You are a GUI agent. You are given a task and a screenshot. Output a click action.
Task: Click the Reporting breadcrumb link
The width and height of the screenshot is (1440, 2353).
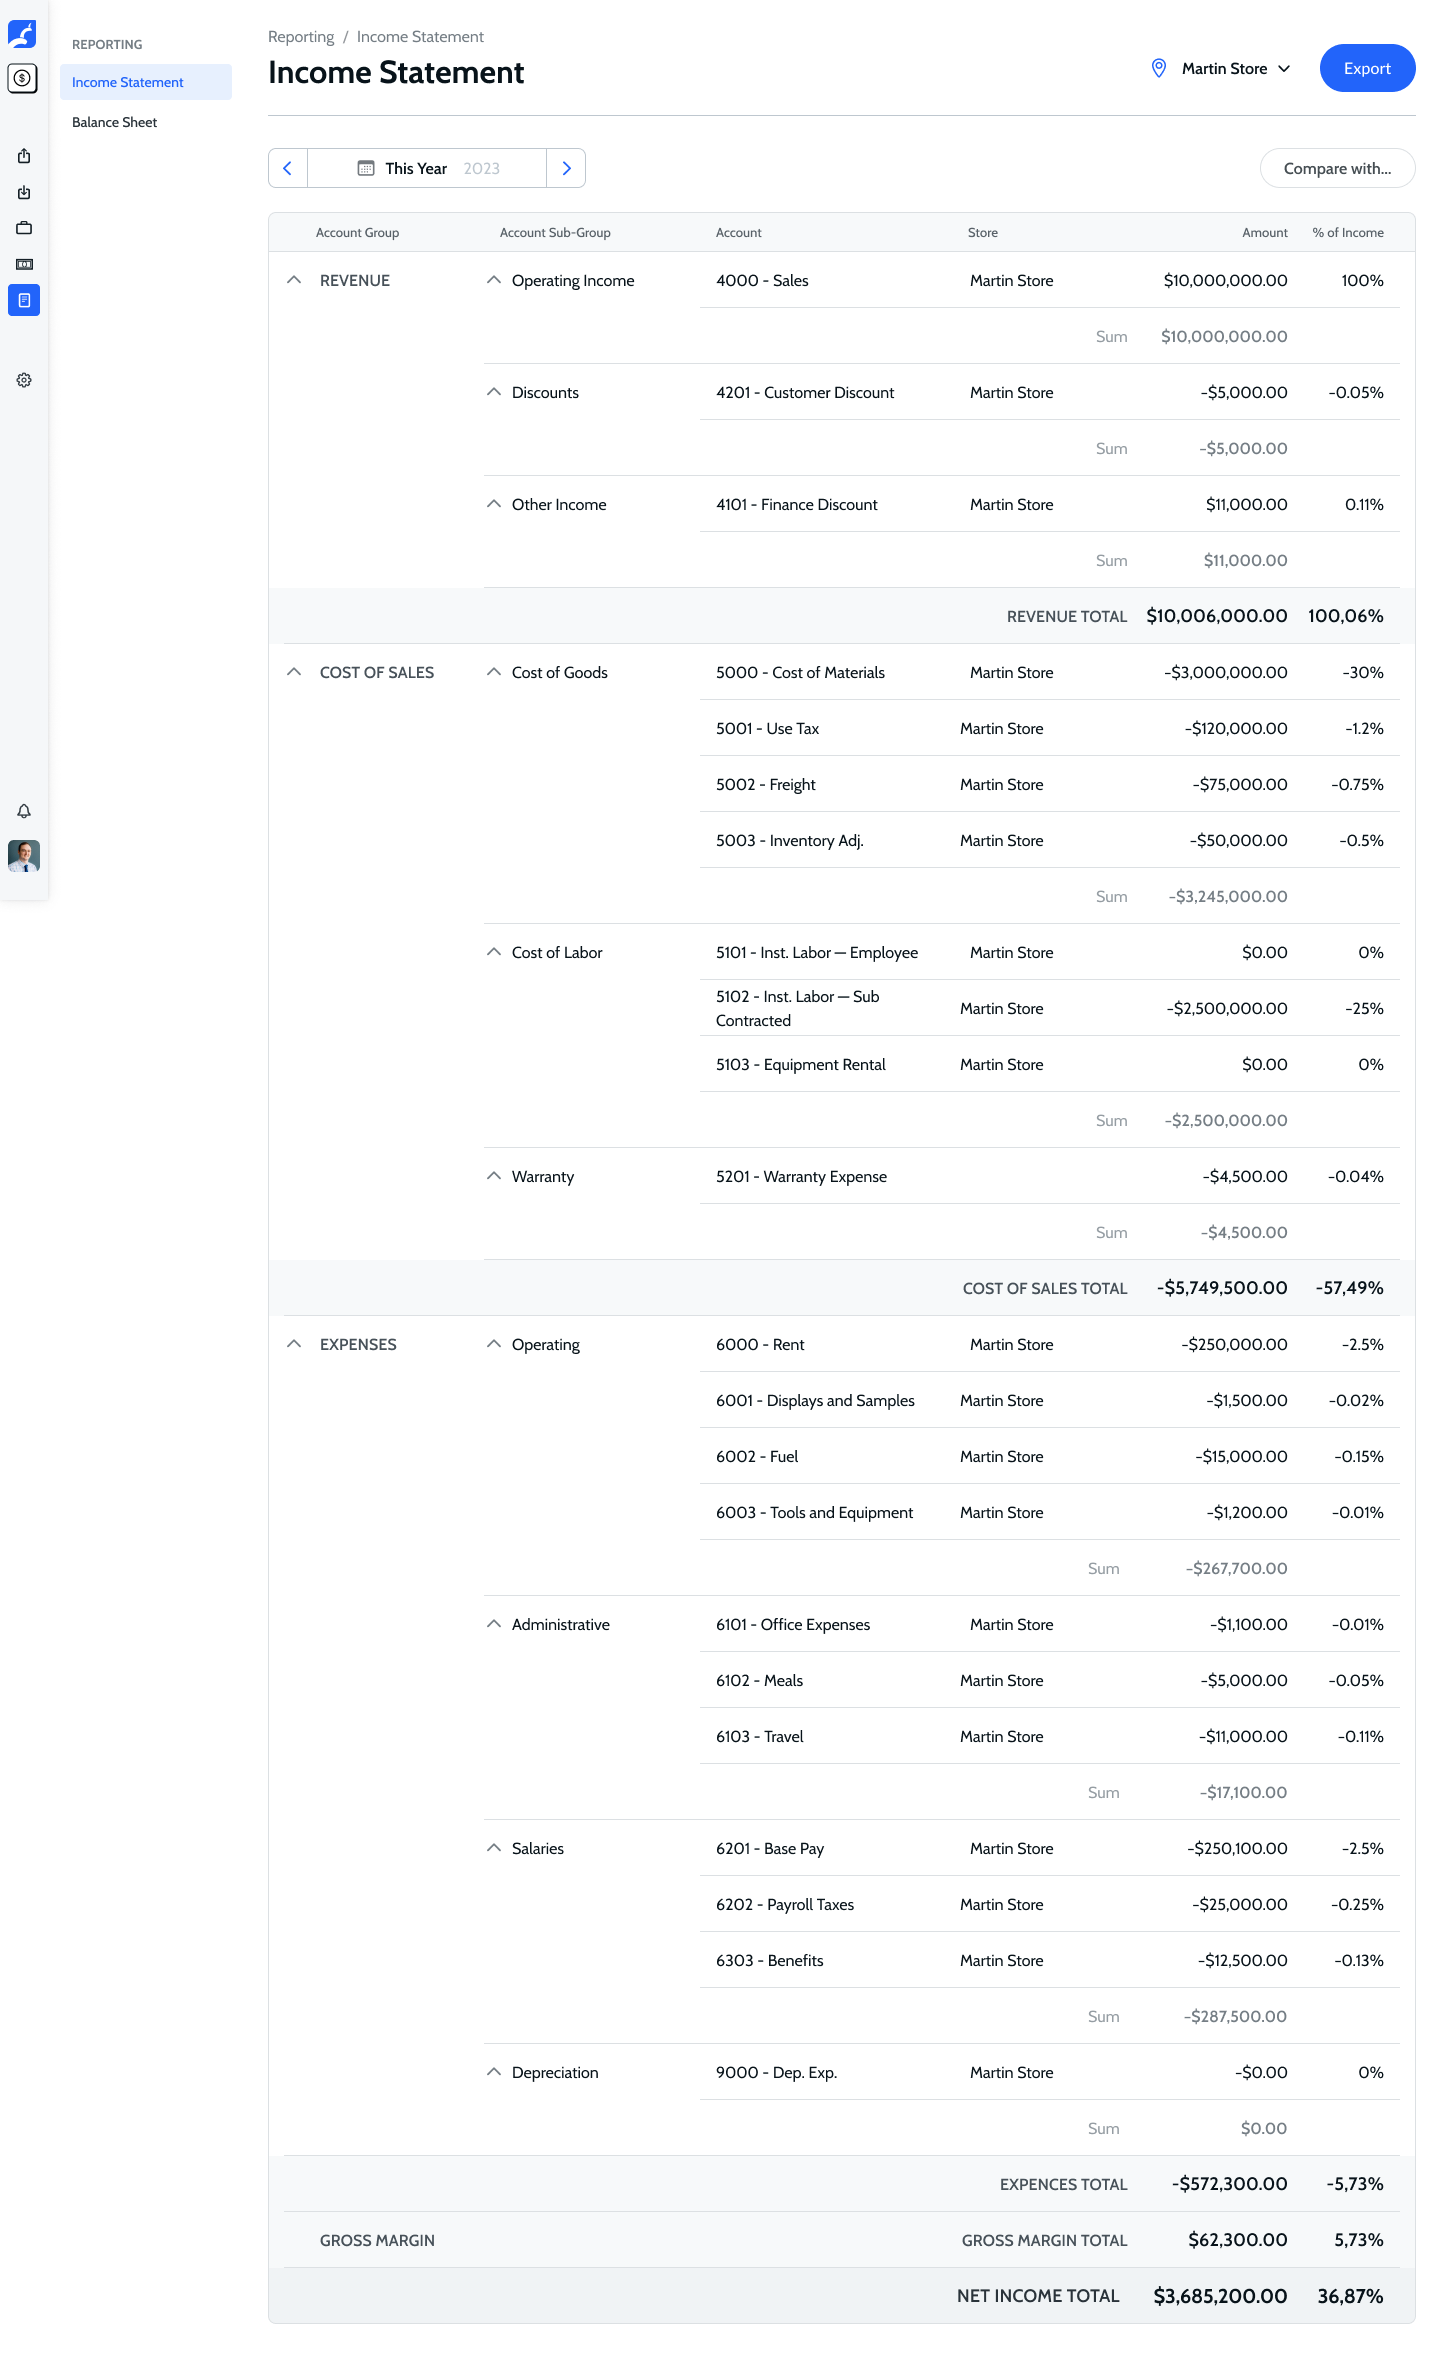pos(301,37)
